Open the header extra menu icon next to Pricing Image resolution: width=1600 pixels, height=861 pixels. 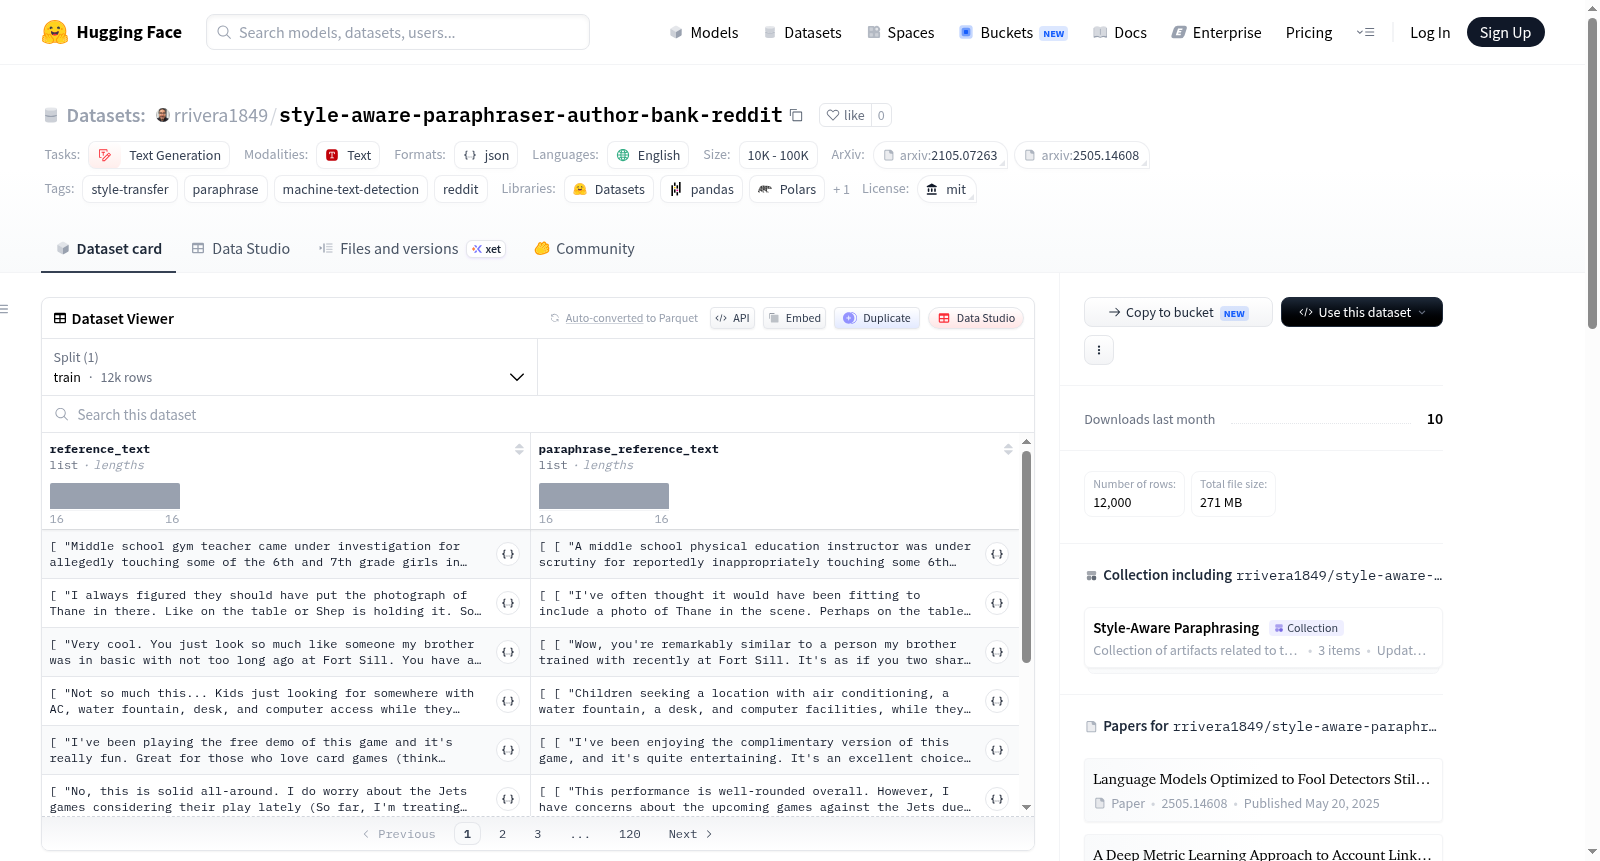[x=1365, y=32]
